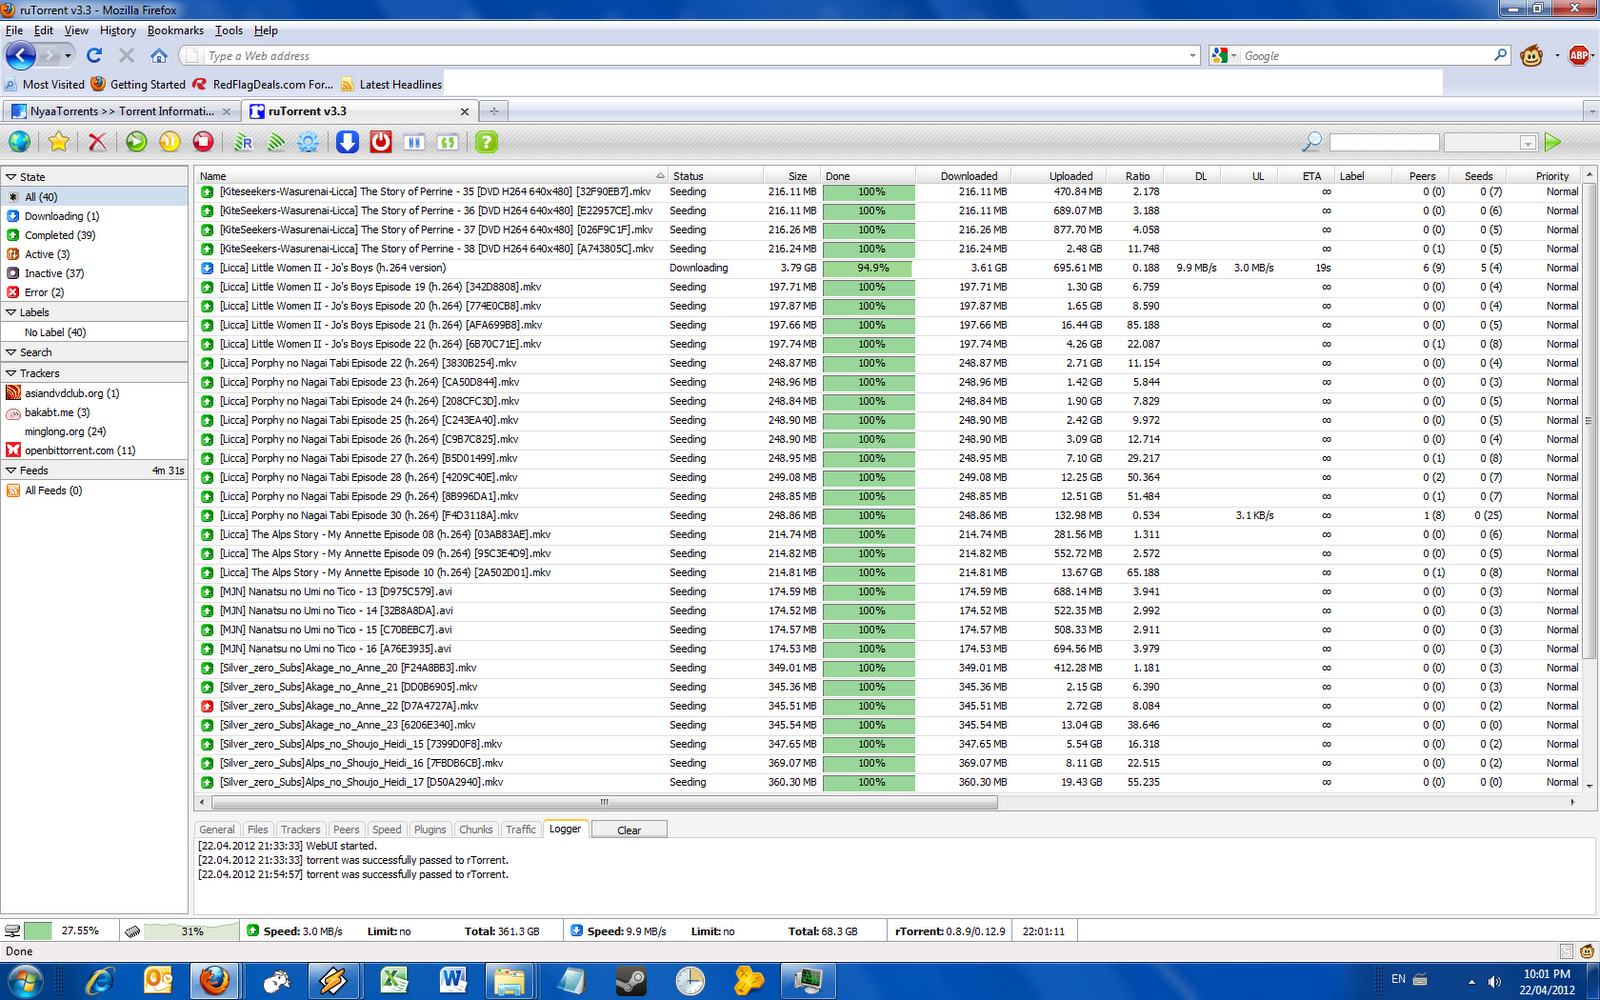Viewport: 1600px width, 1000px height.
Task: Click the Add Torrent globe icon
Action: 20,142
